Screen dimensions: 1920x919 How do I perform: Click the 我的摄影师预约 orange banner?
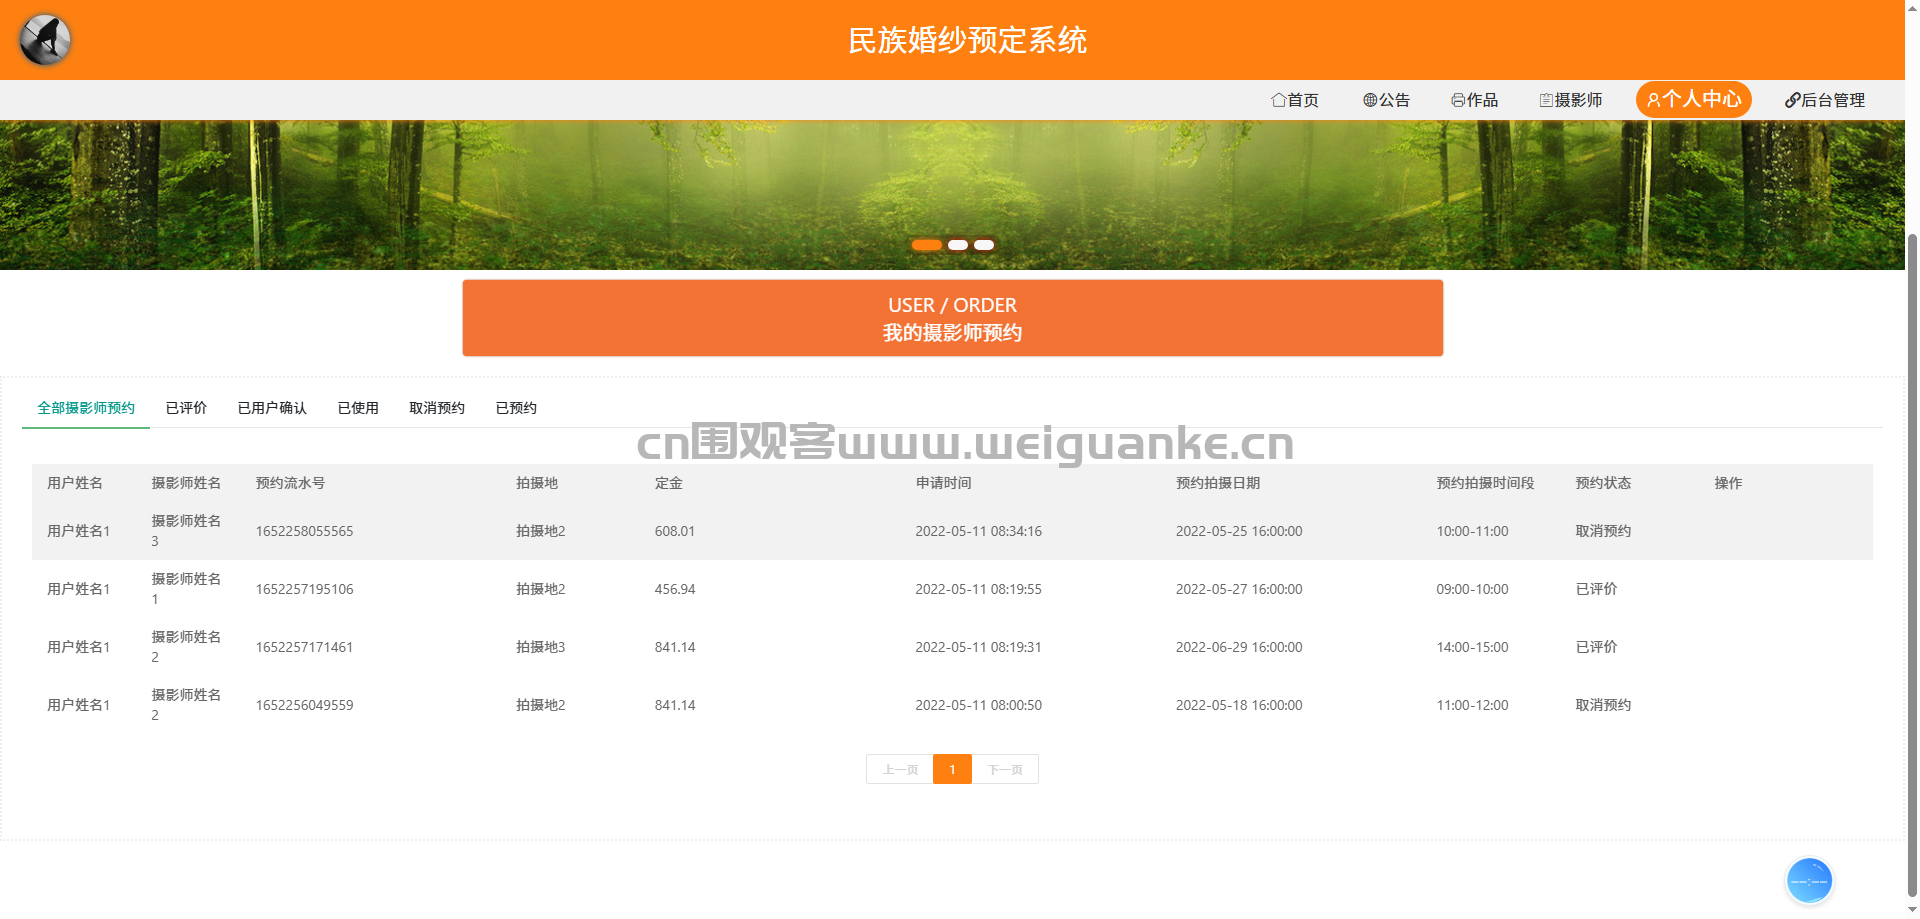tap(952, 318)
